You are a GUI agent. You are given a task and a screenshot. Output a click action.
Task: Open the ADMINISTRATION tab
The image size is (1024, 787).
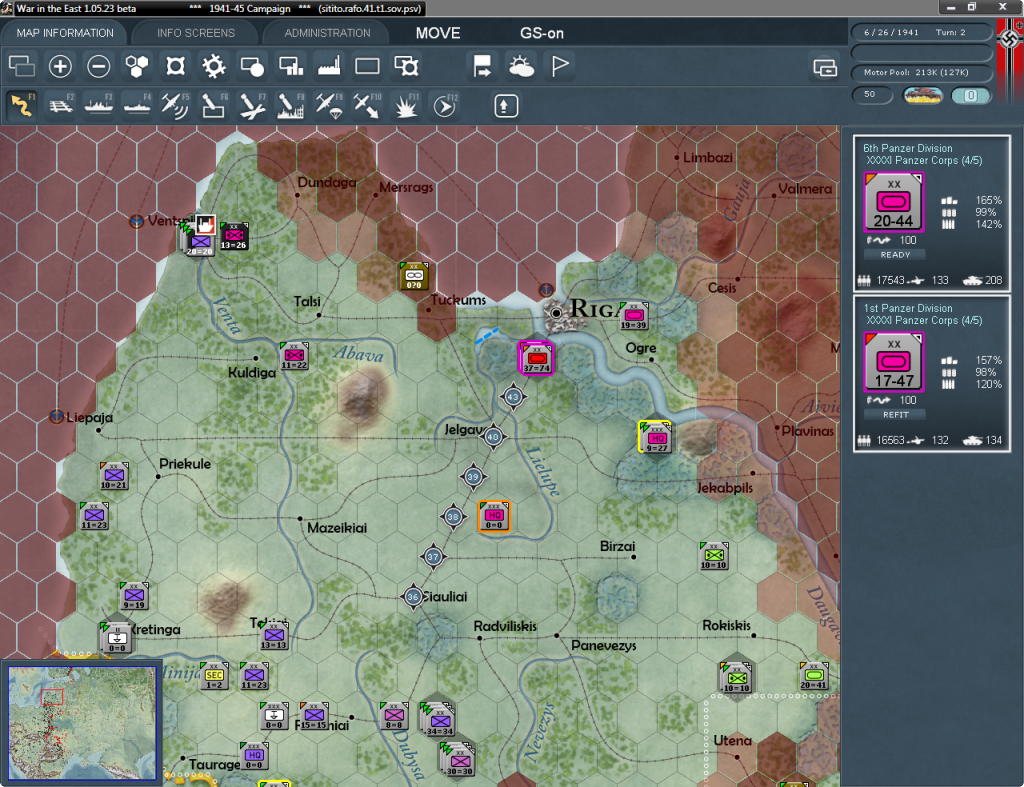[327, 33]
